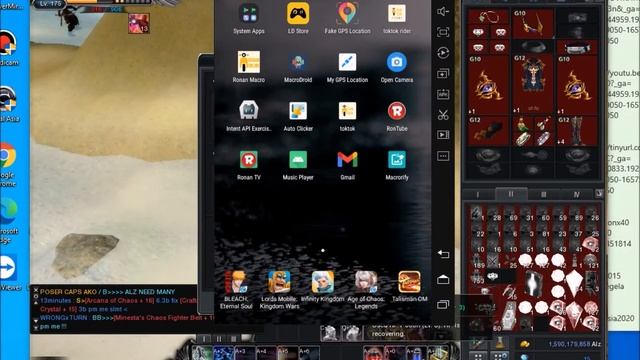Launch LD Store app

[x=298, y=13]
